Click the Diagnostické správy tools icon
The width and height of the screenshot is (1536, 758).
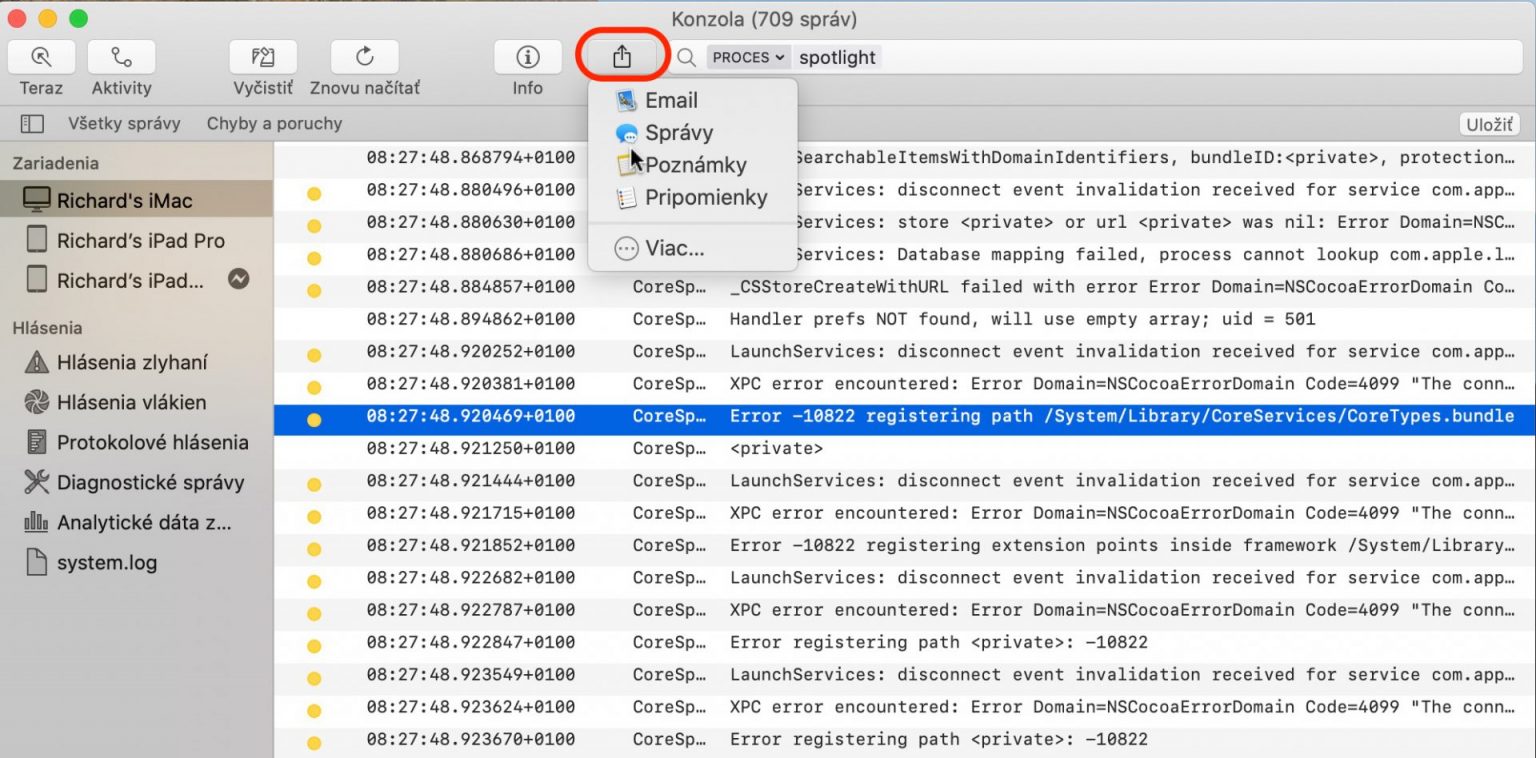(36, 482)
